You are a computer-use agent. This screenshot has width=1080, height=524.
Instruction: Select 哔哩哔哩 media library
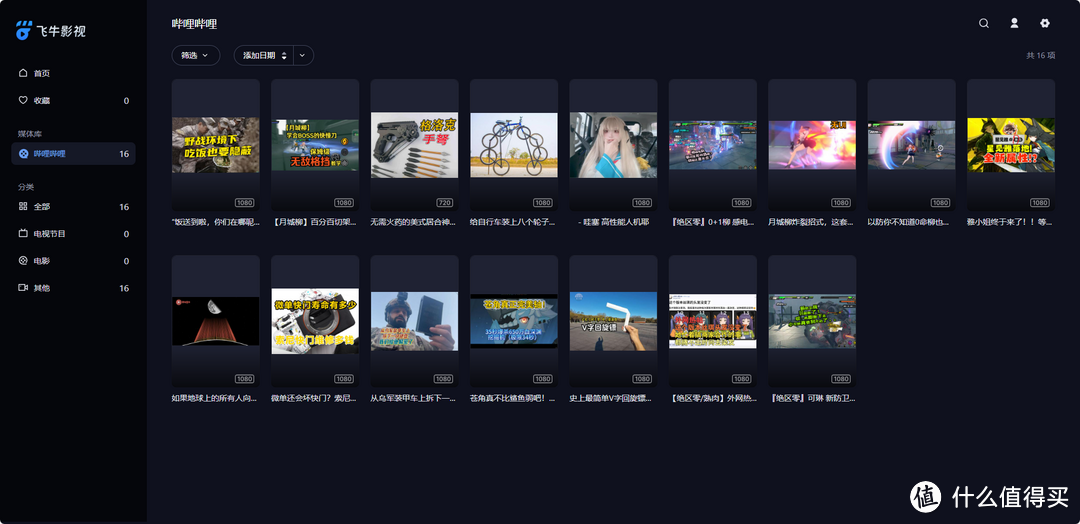(x=49, y=154)
